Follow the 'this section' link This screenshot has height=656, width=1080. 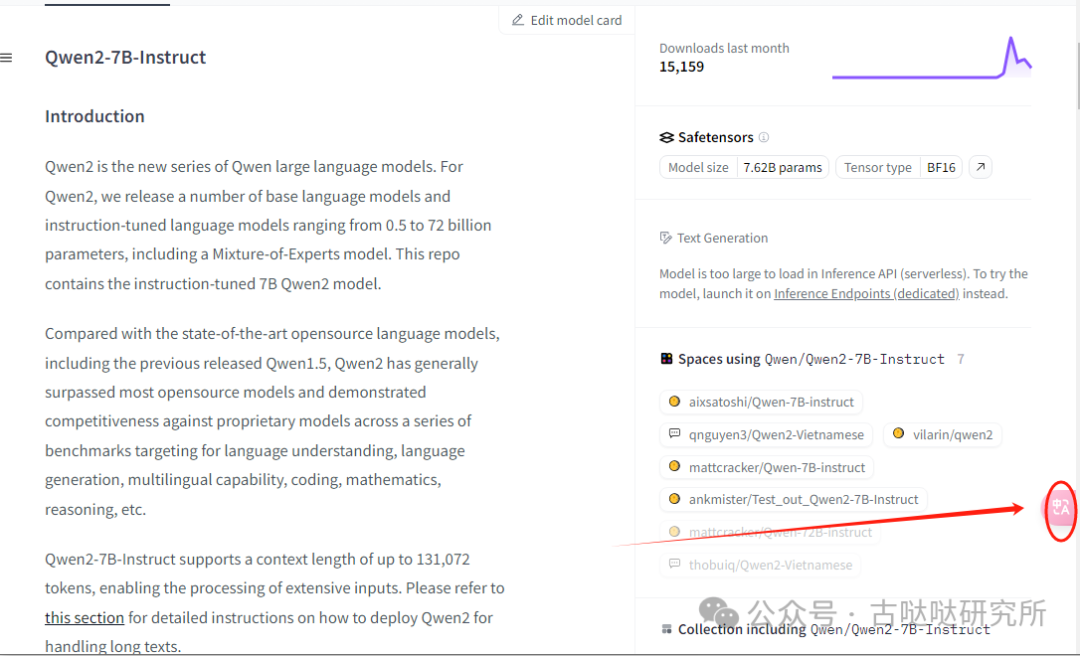click(84, 617)
